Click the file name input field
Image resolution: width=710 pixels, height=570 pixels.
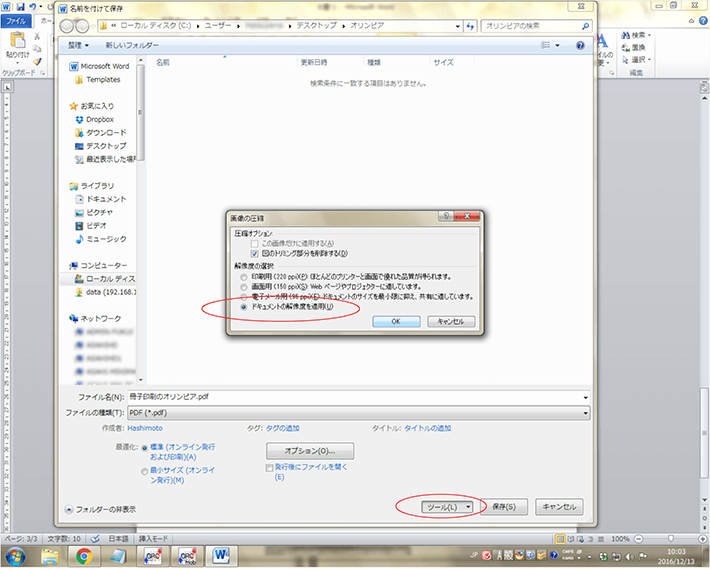point(357,397)
